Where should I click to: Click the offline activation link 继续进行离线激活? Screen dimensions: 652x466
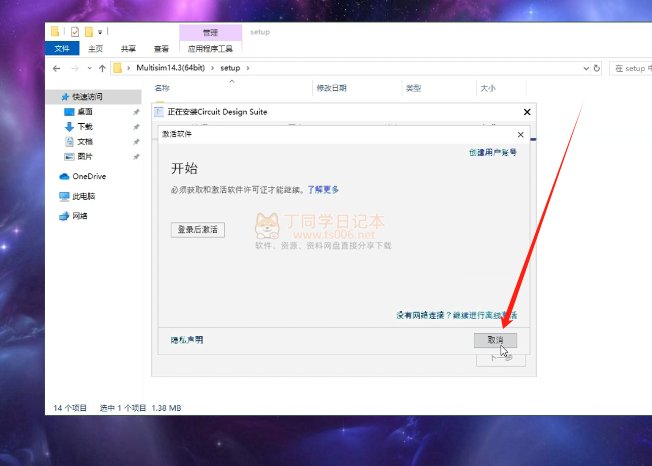[484, 315]
